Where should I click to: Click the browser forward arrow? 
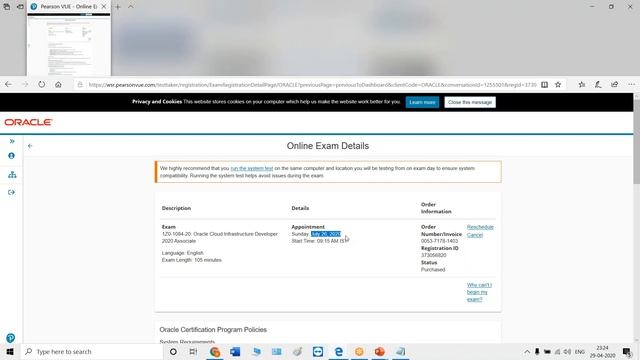tap(25, 84)
